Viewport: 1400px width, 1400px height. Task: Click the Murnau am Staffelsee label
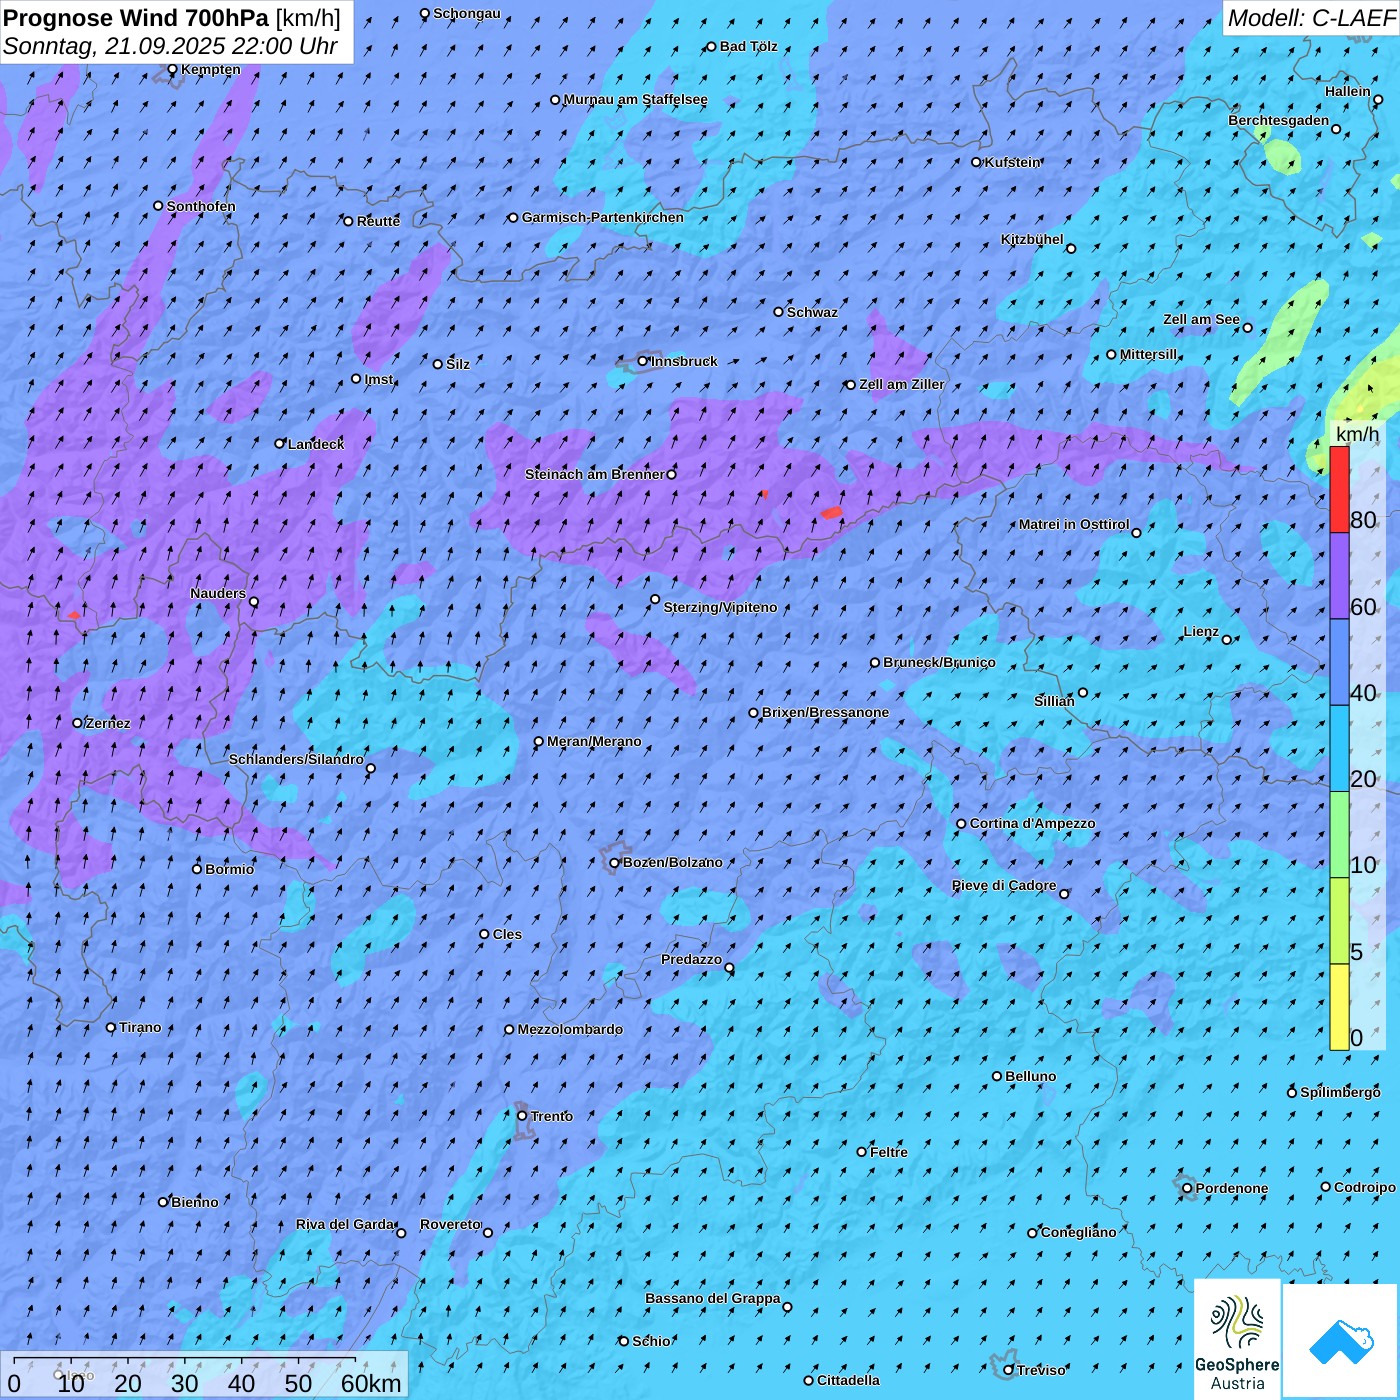(635, 99)
